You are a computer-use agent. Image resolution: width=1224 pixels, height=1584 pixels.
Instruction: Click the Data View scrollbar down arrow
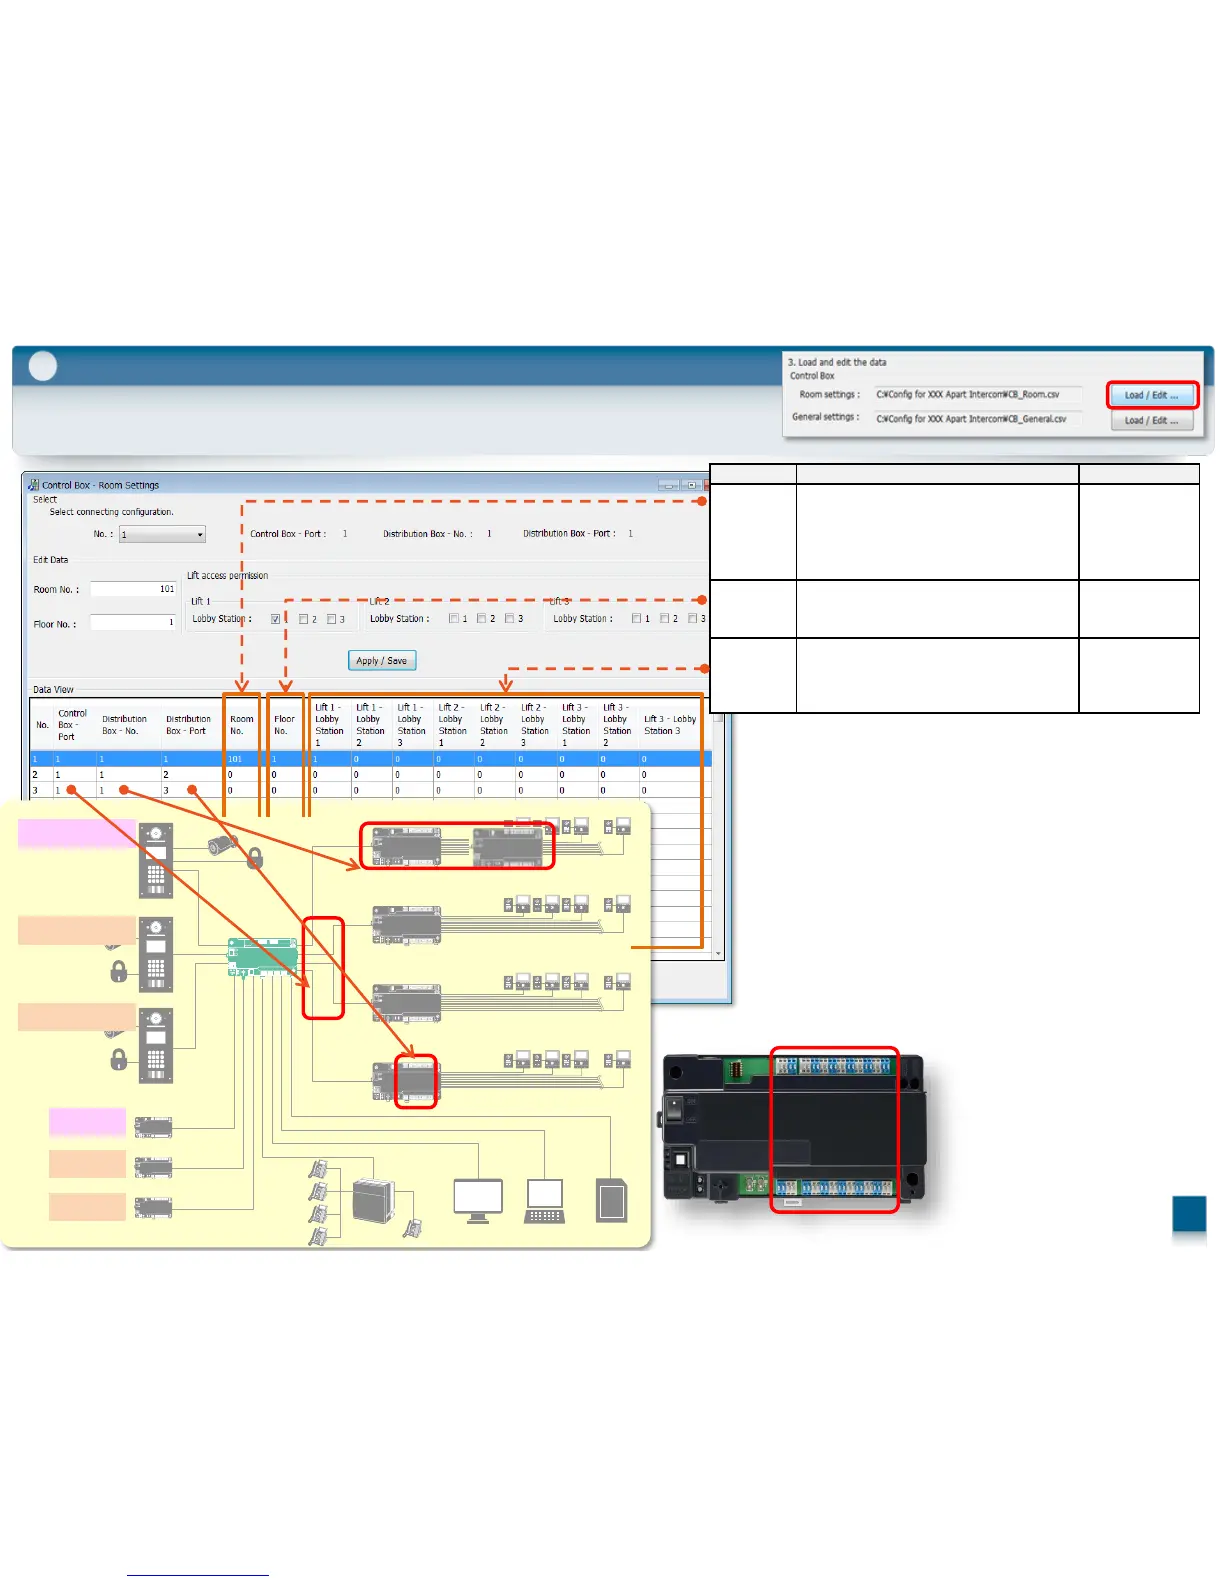(x=718, y=954)
